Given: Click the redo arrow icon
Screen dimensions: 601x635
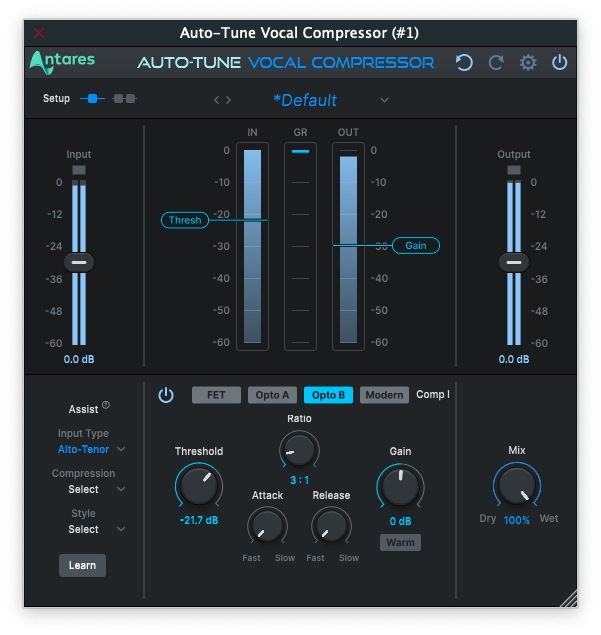Looking at the screenshot, I should (496, 63).
